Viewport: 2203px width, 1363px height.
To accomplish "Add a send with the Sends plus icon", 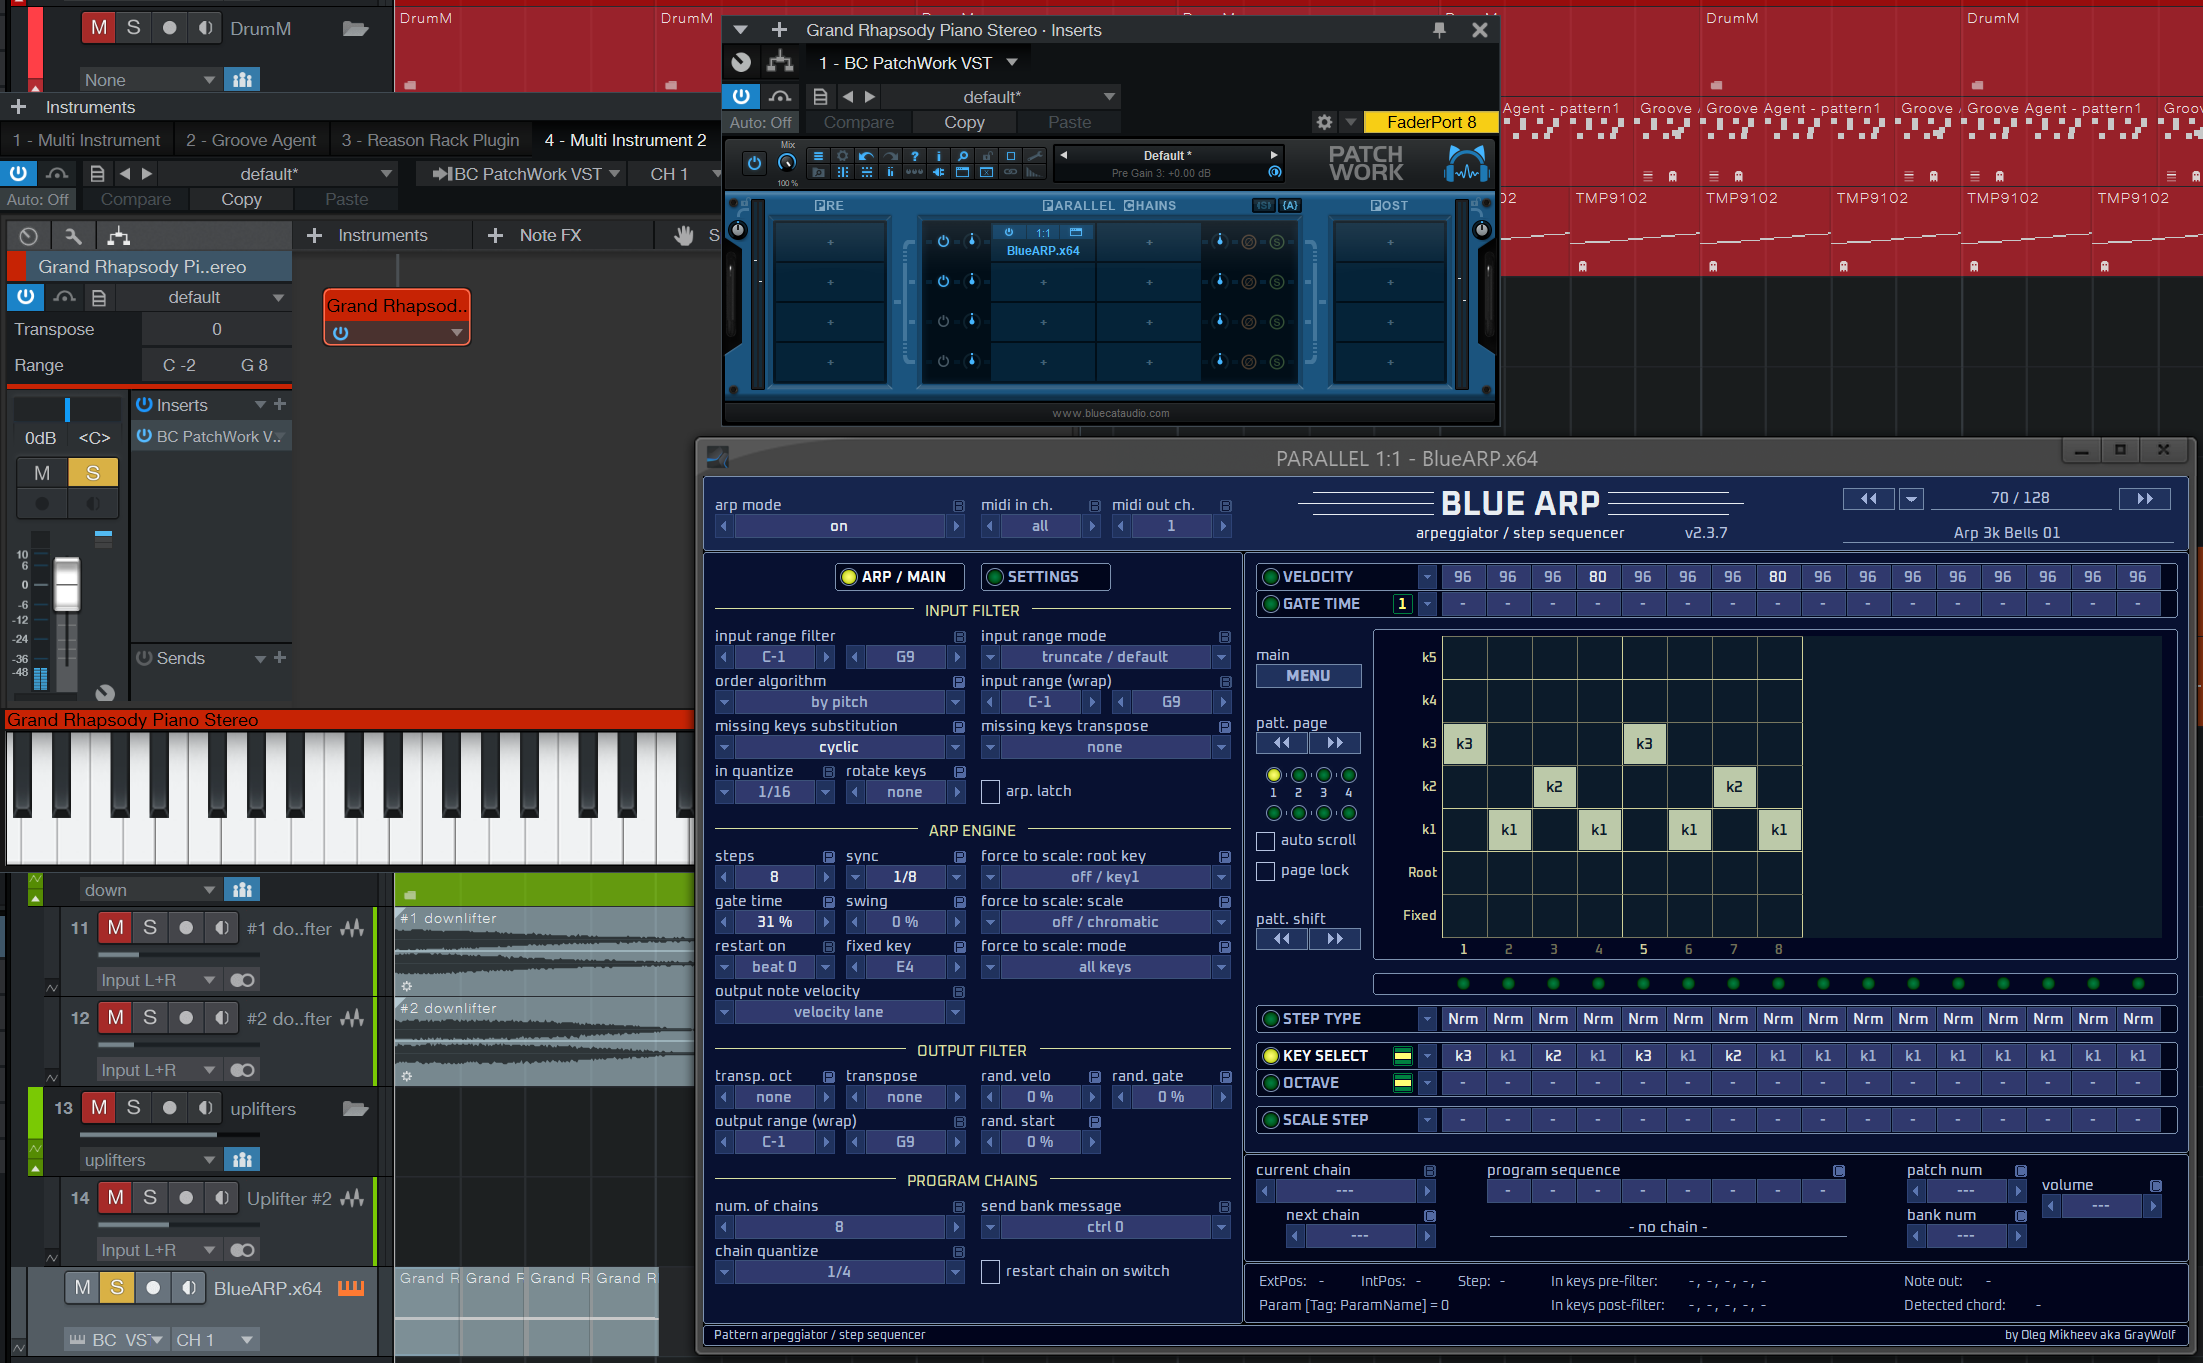I will point(280,657).
